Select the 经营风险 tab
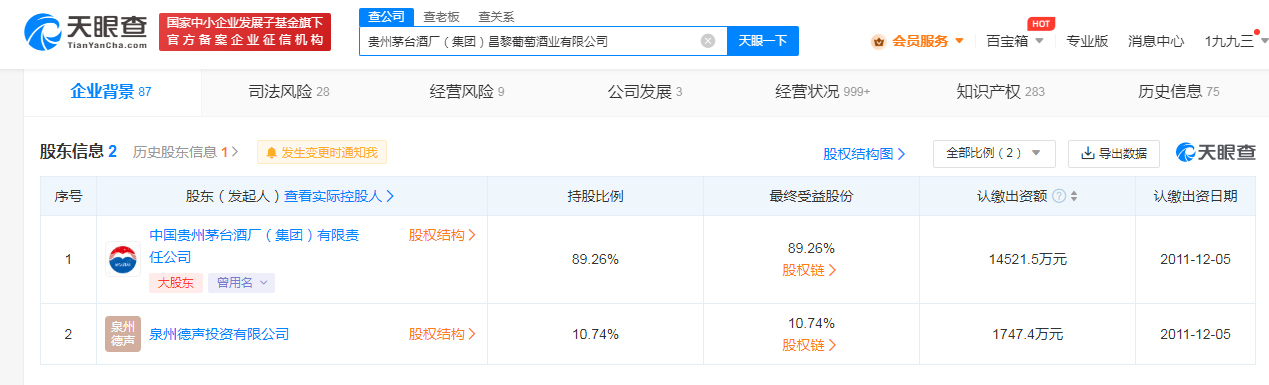Image resolution: width=1269 pixels, height=385 pixels. tap(466, 92)
